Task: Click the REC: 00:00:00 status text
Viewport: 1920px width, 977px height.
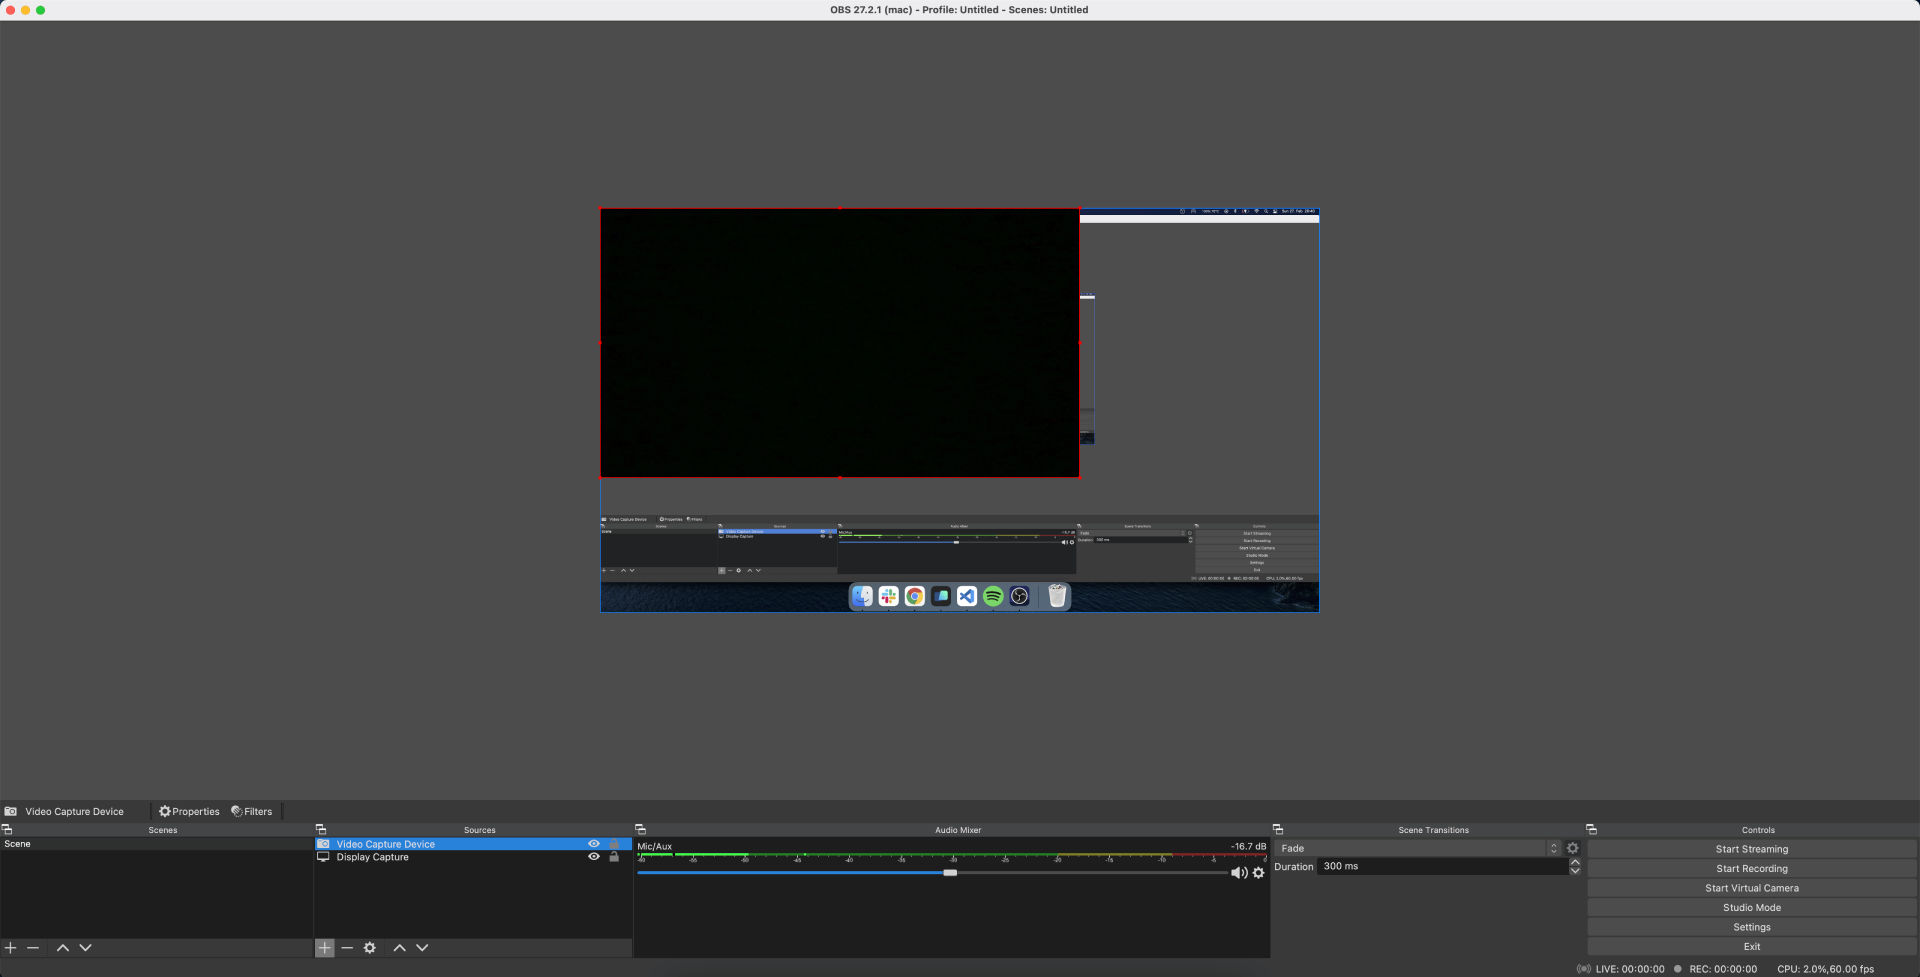Action: point(1723,969)
